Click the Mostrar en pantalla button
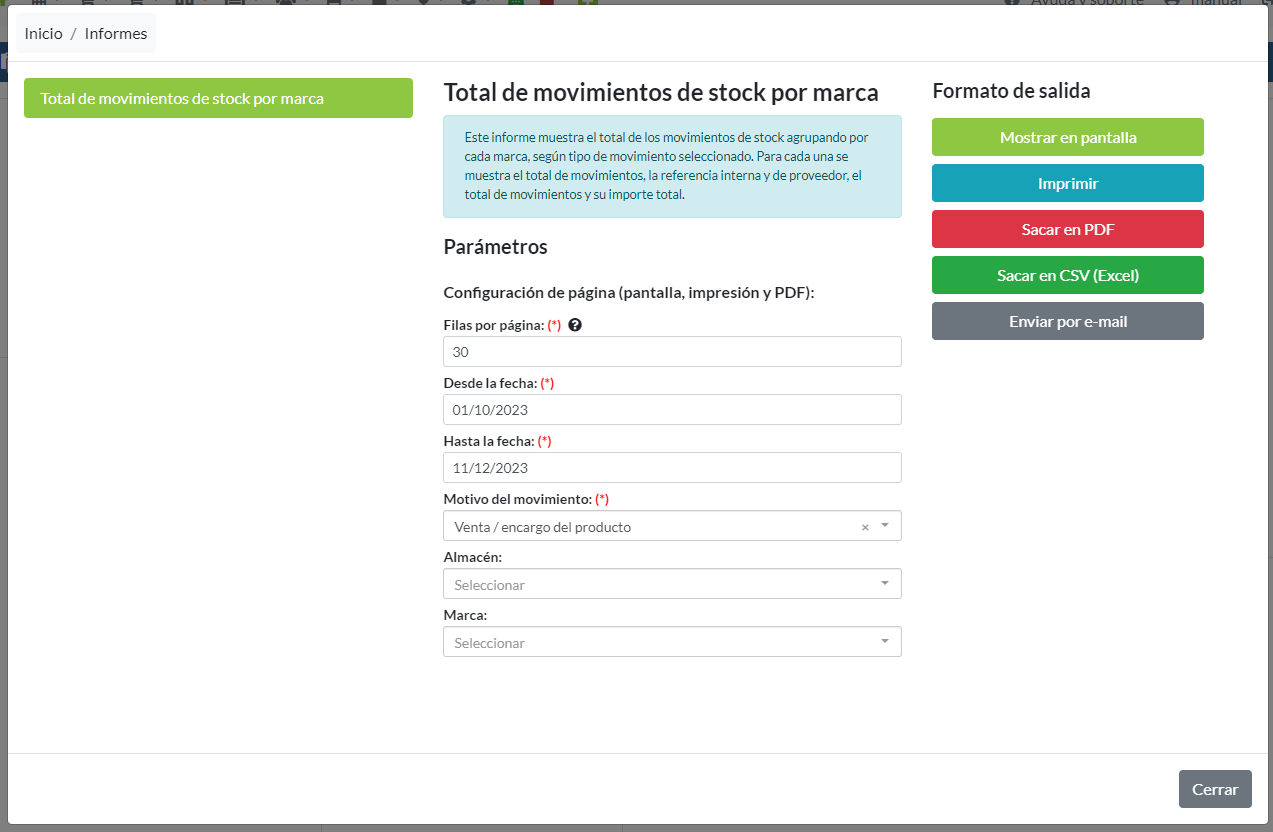This screenshot has height=832, width=1273. [1067, 137]
